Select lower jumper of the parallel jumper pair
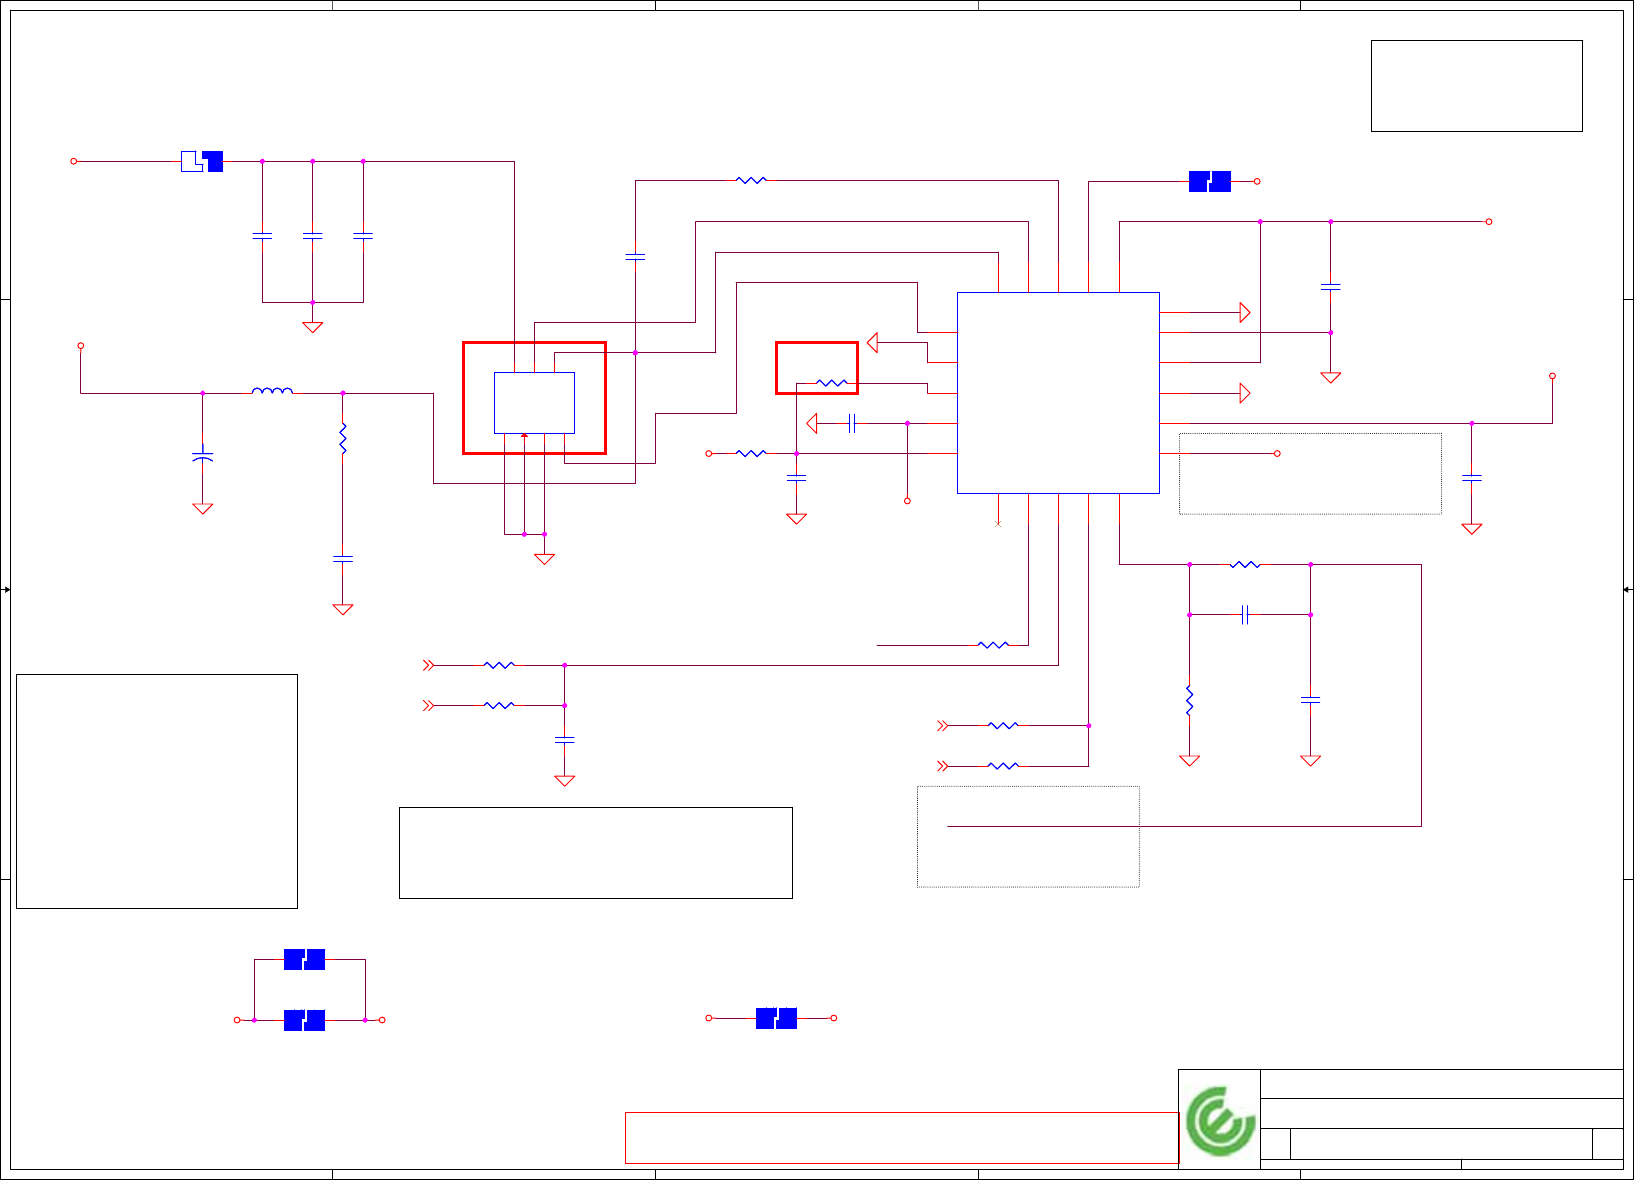 coord(304,1020)
